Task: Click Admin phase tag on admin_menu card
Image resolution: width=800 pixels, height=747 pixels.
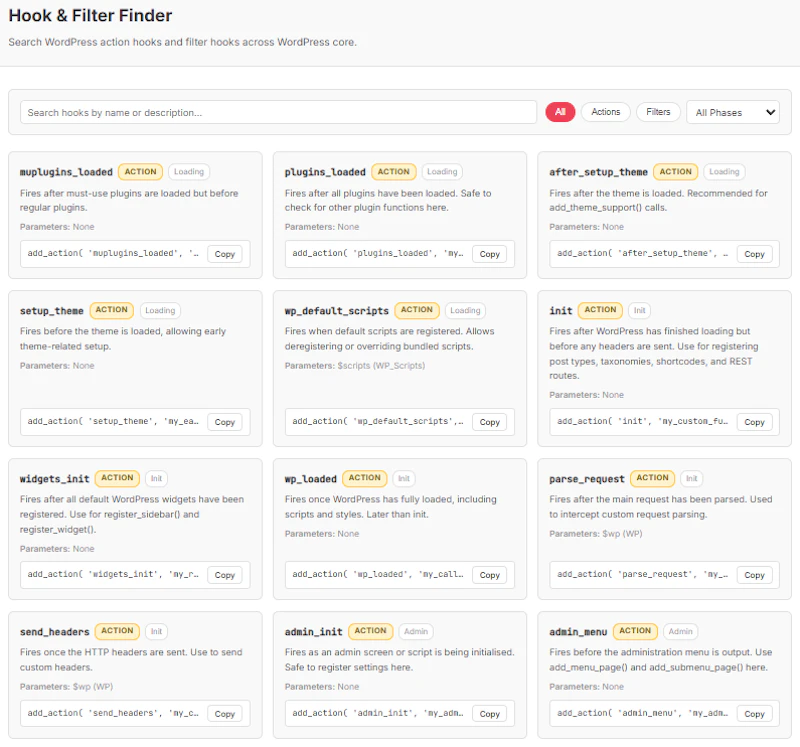Action: click(681, 631)
